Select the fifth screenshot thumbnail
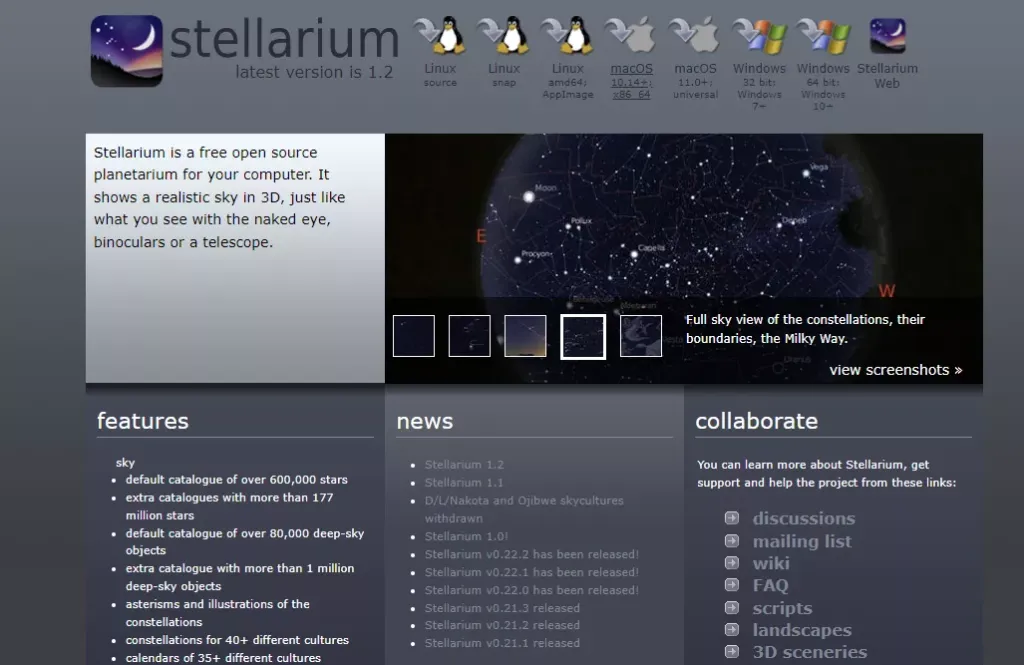This screenshot has width=1024, height=665. [641, 336]
